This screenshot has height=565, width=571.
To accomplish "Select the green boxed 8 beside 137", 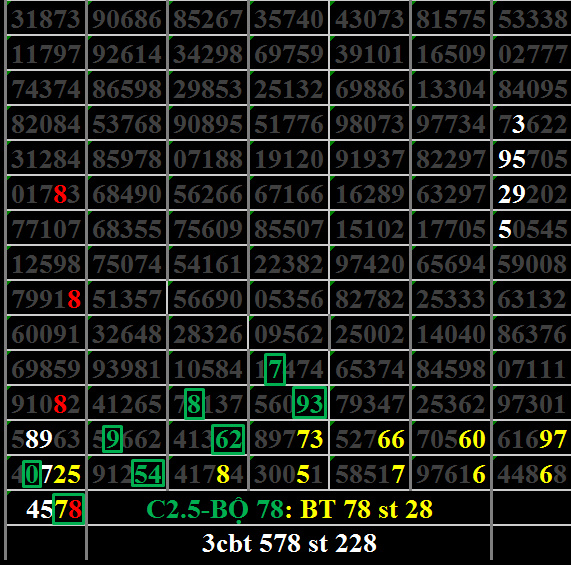I will tap(194, 404).
